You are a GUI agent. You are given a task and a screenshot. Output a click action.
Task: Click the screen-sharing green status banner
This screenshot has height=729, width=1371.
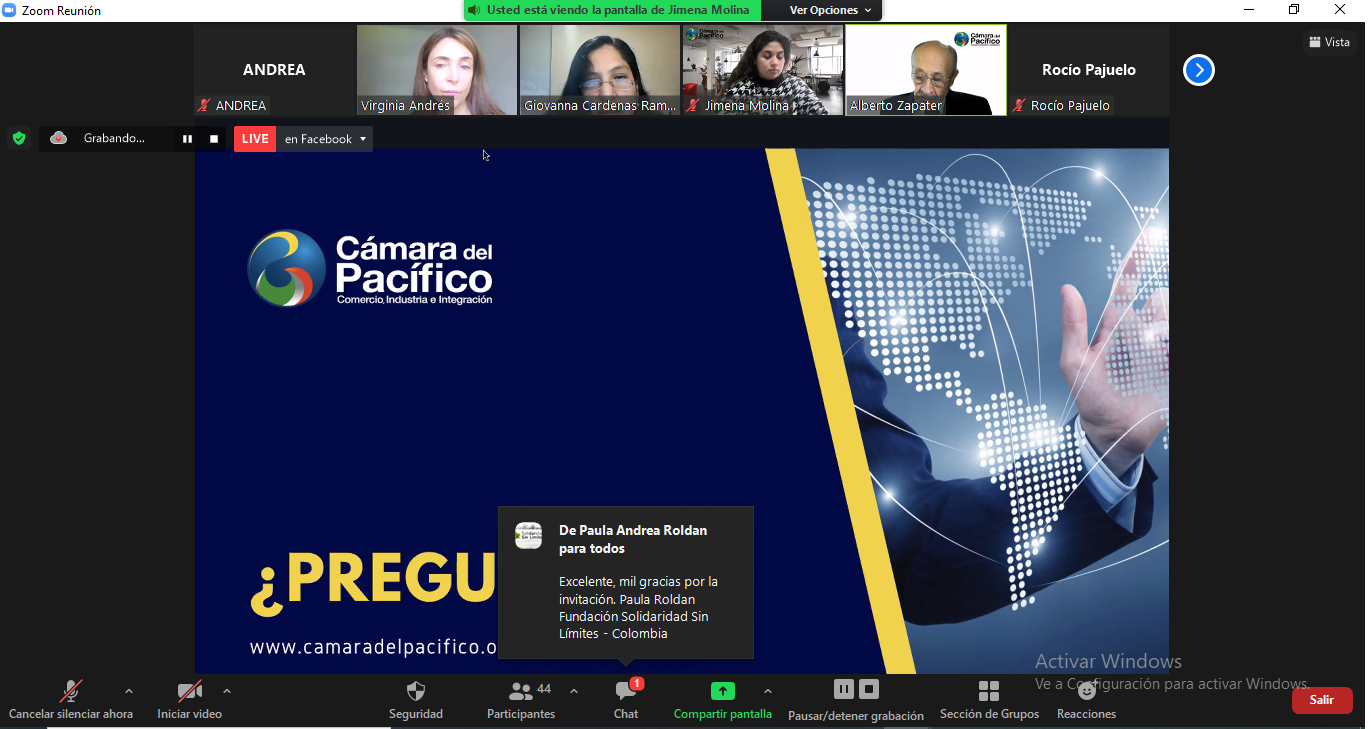613,10
